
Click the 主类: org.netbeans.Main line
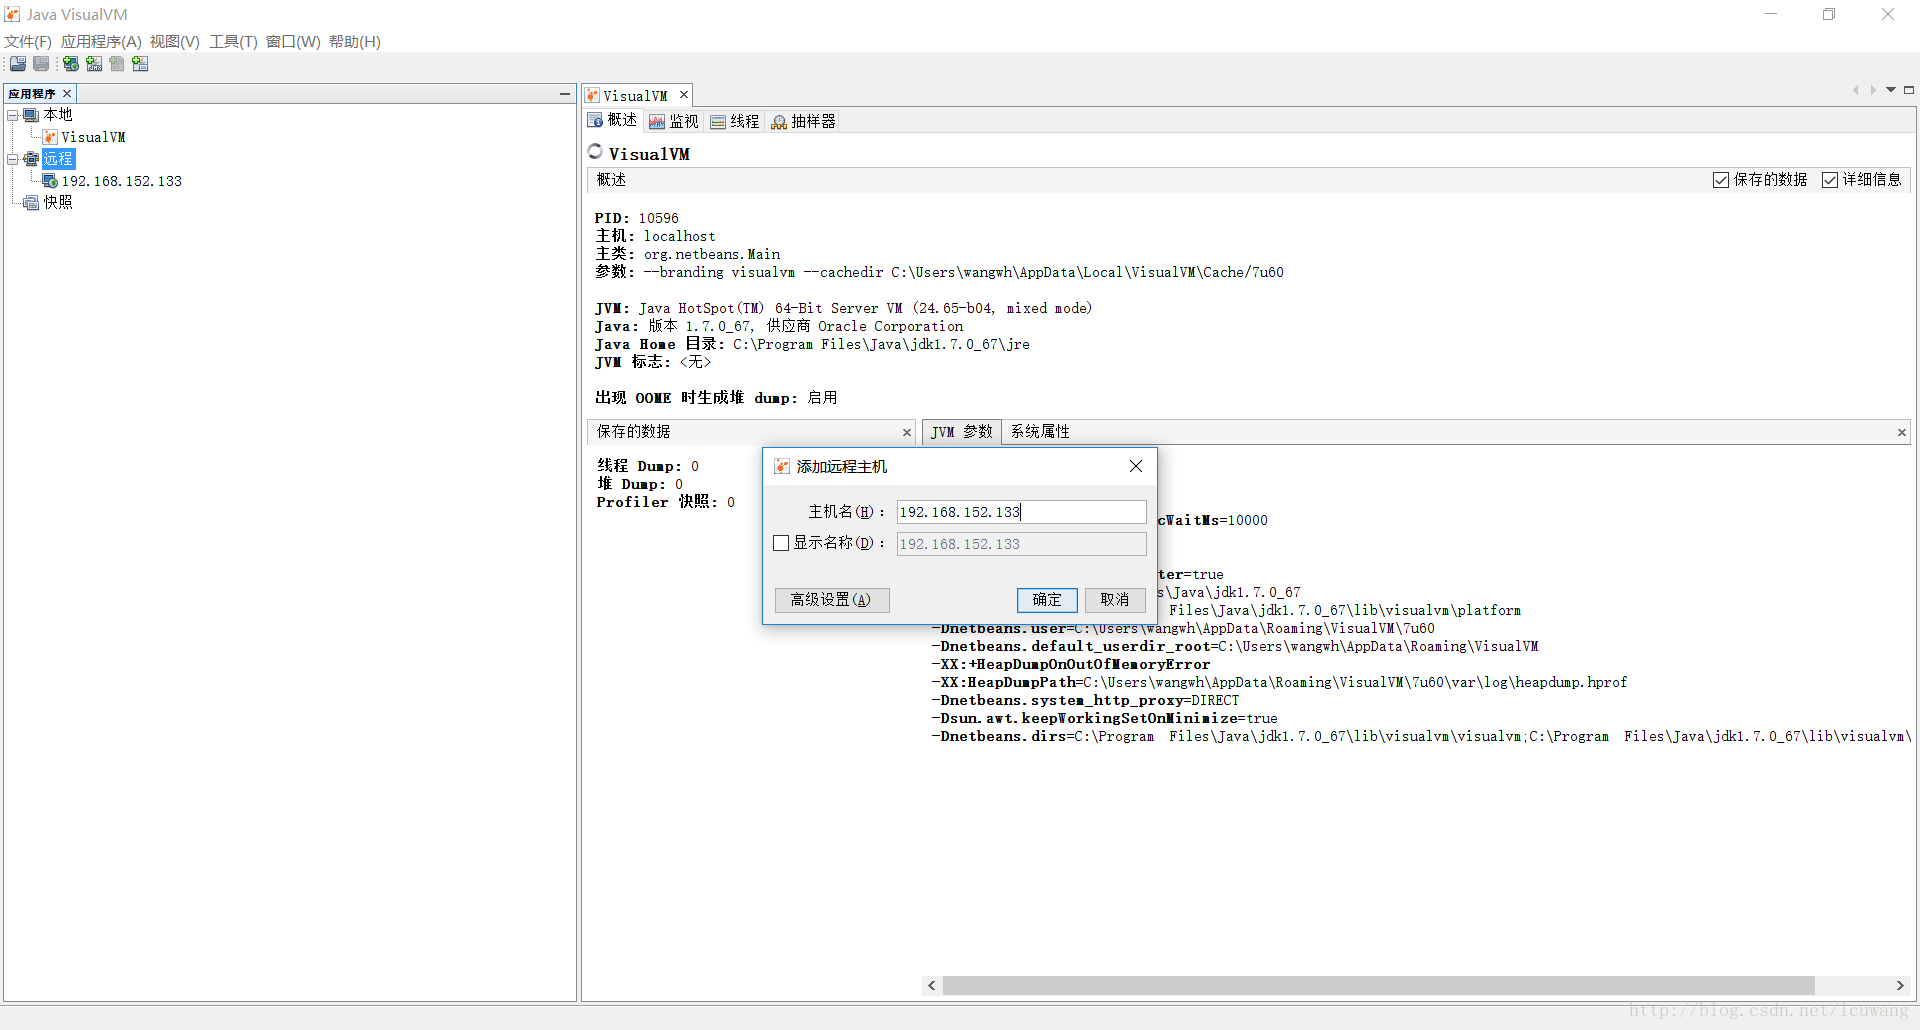pos(687,254)
